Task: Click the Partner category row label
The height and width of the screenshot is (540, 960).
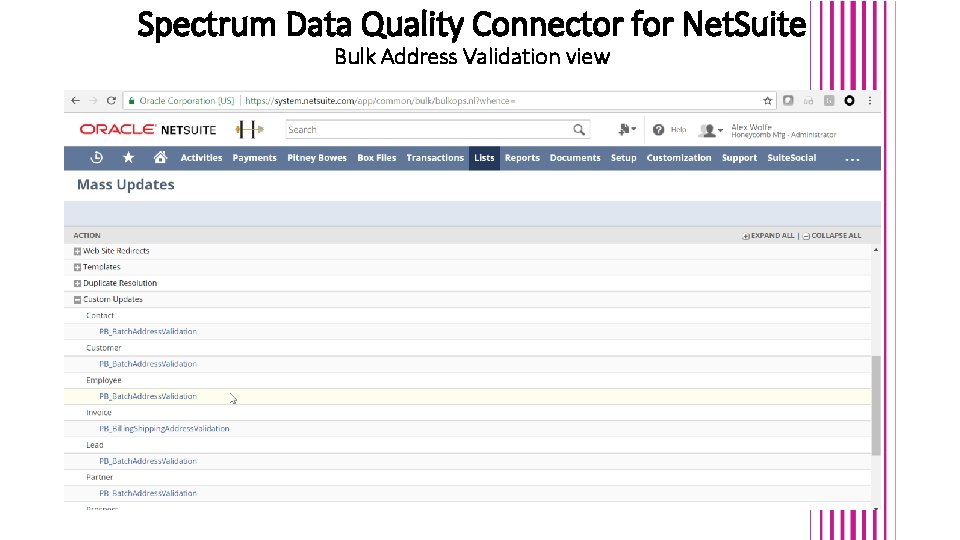Action: click(x=99, y=477)
